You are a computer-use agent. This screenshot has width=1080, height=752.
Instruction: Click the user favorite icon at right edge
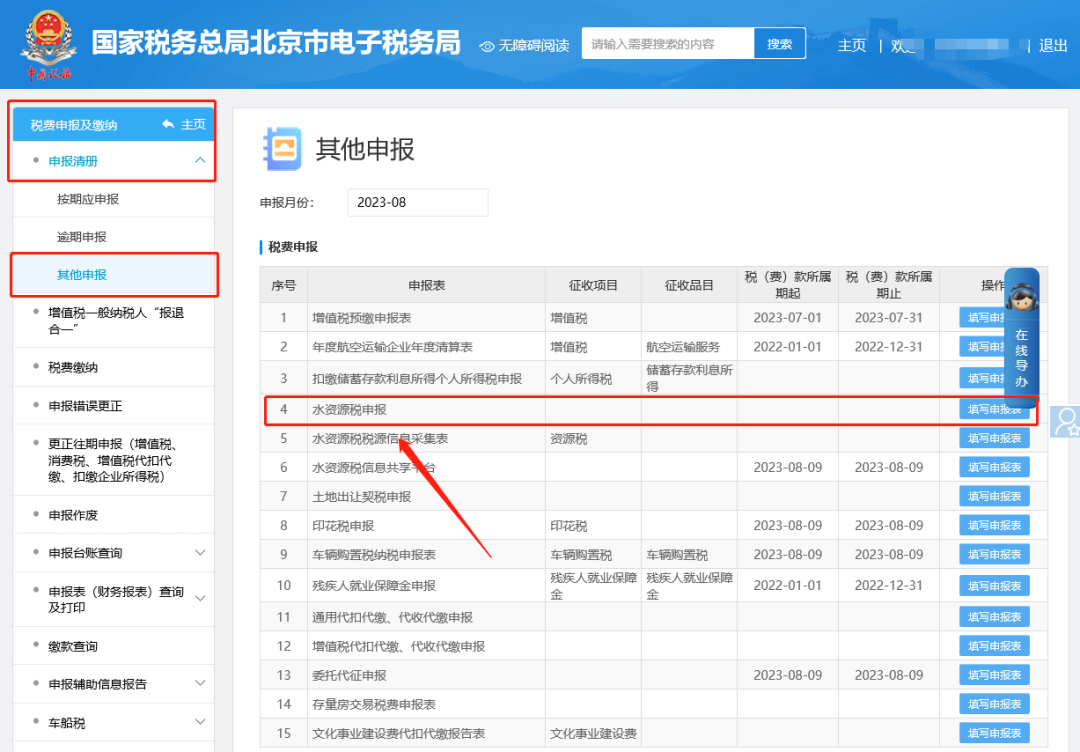click(1067, 420)
